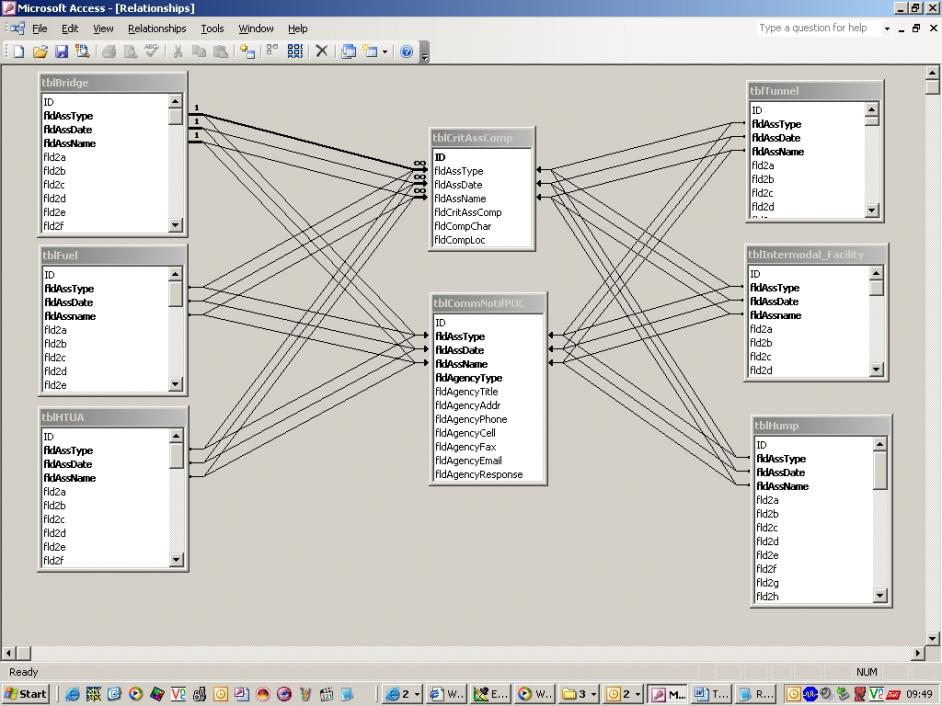Select fldAgencyEmail in tblCommNotifPOC
The image size is (942, 706).
tap(469, 460)
